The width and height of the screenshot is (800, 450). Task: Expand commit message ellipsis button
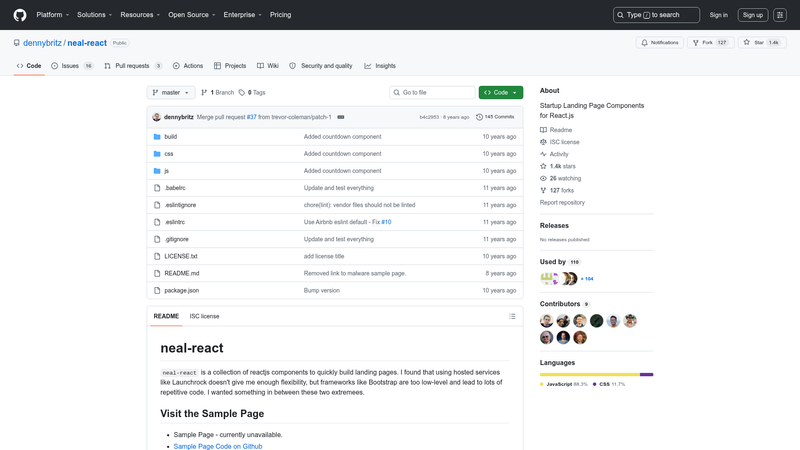point(341,117)
